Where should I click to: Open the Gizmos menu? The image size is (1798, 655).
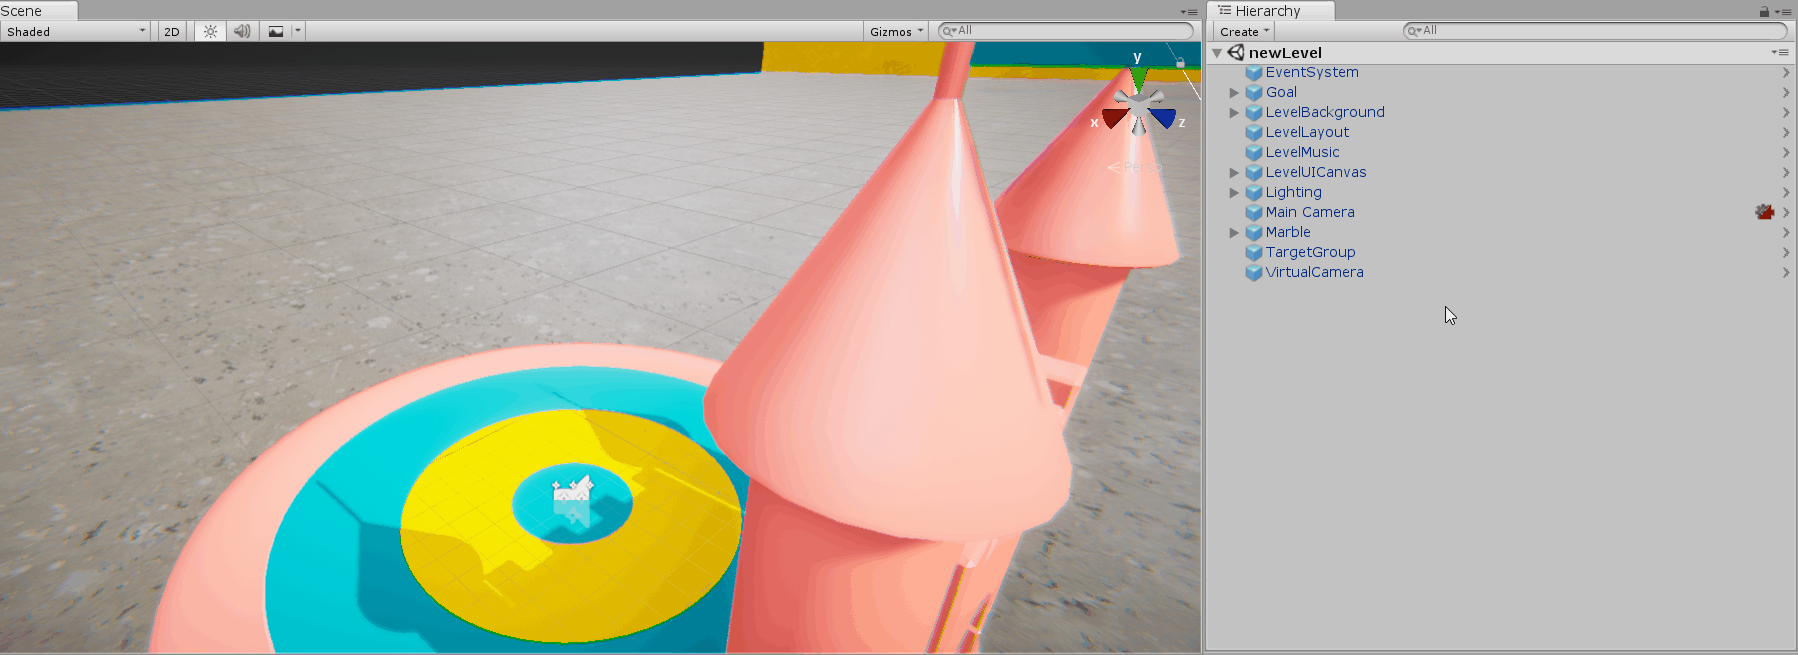click(x=896, y=31)
